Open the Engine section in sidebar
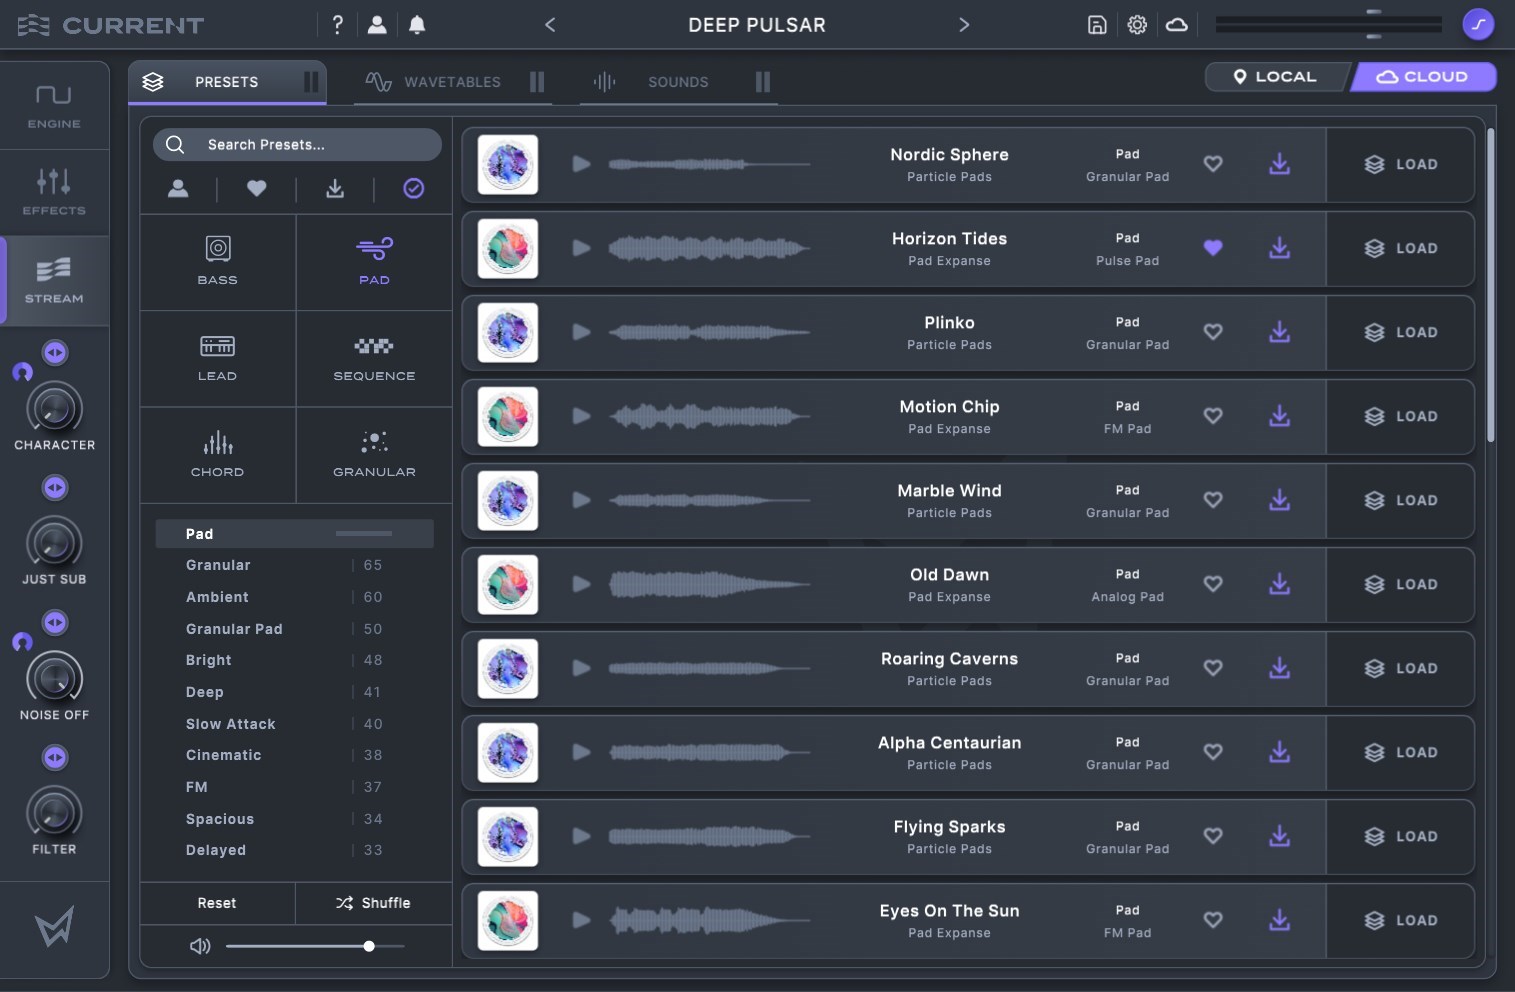Screen dimensions: 1515x992 tap(54, 106)
